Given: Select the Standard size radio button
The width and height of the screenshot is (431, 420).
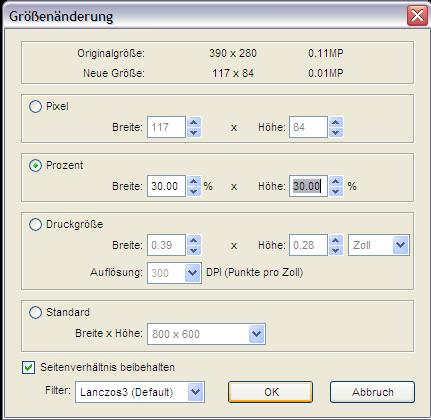Looking at the screenshot, I should [x=35, y=312].
